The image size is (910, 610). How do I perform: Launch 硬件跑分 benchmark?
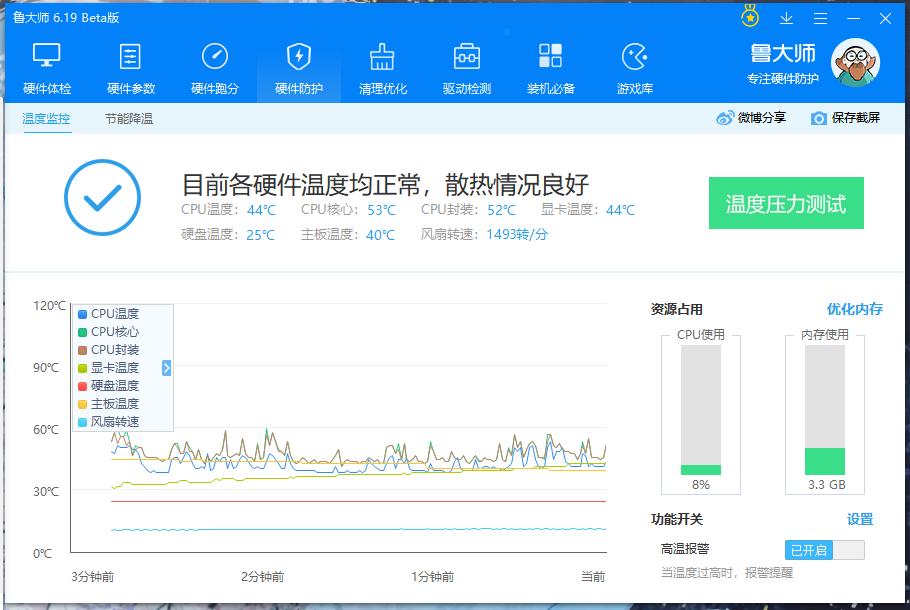point(214,65)
